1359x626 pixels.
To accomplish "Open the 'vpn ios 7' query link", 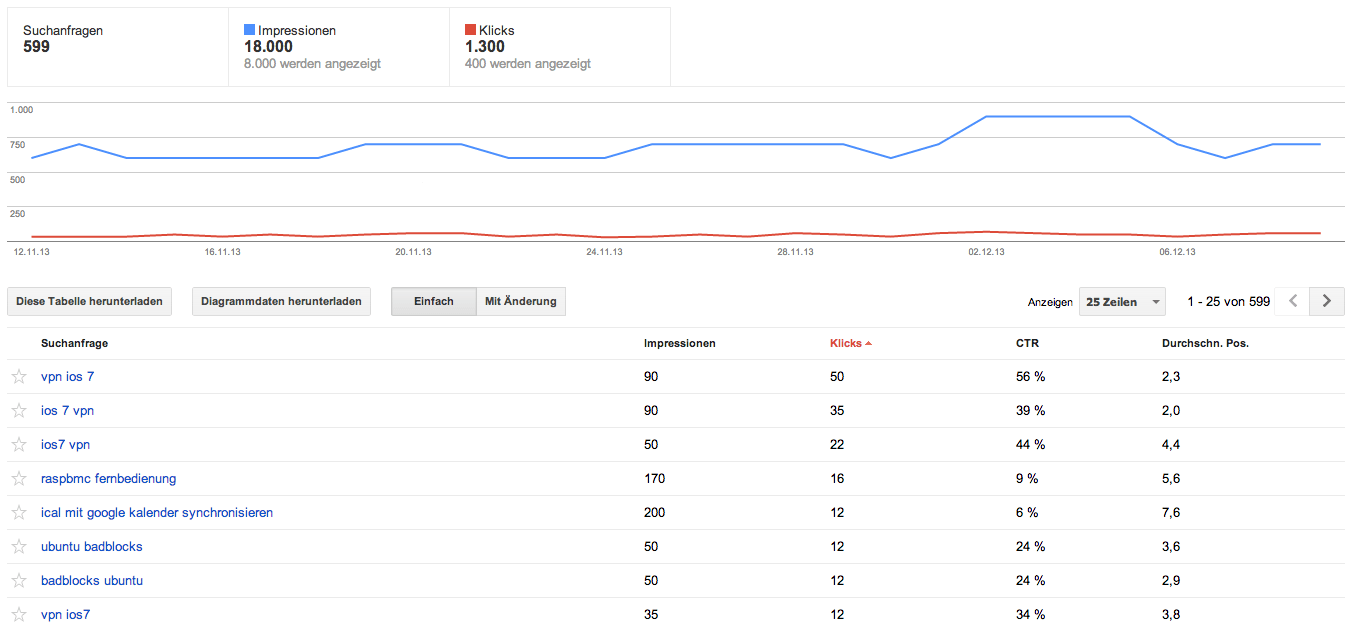I will 67,377.
